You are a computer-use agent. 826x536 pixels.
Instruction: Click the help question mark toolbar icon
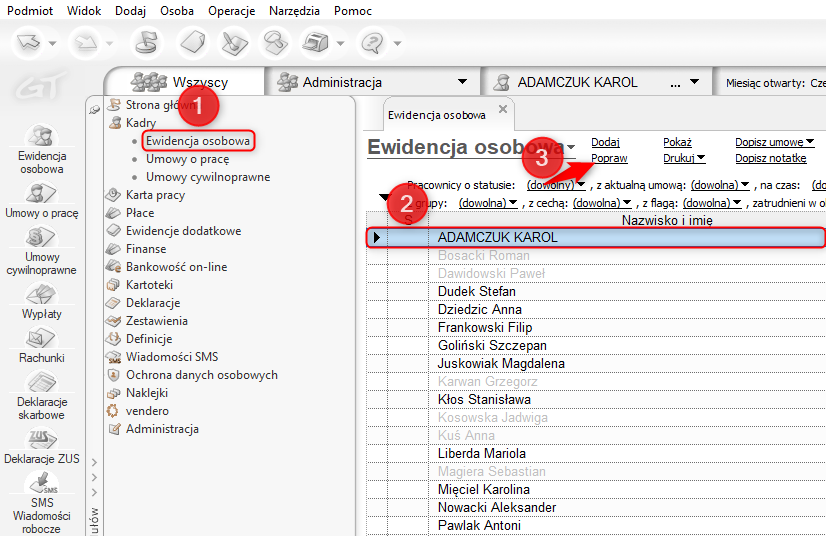pos(373,43)
